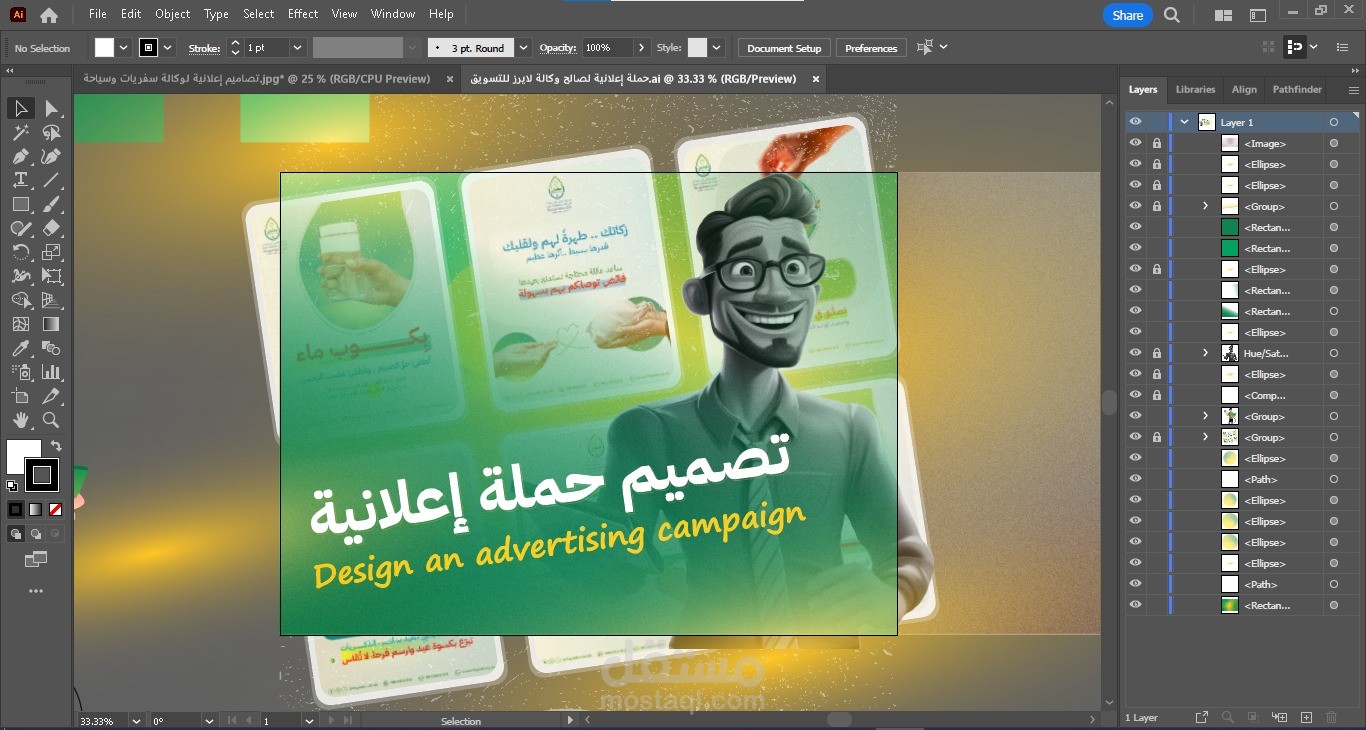This screenshot has height=730, width=1366.
Task: Enable Draw Behind mode
Action: pos(36,534)
